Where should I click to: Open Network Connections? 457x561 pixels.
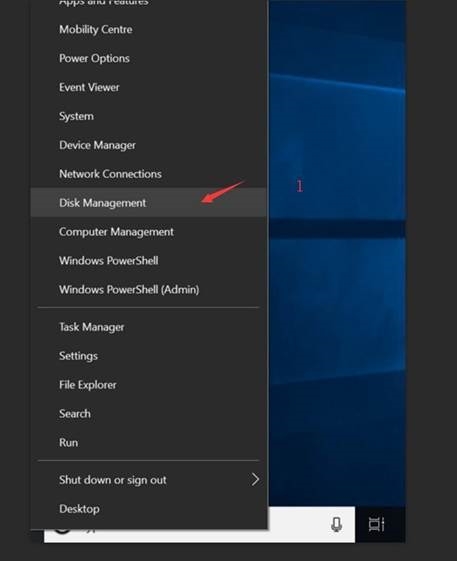coord(149,174)
